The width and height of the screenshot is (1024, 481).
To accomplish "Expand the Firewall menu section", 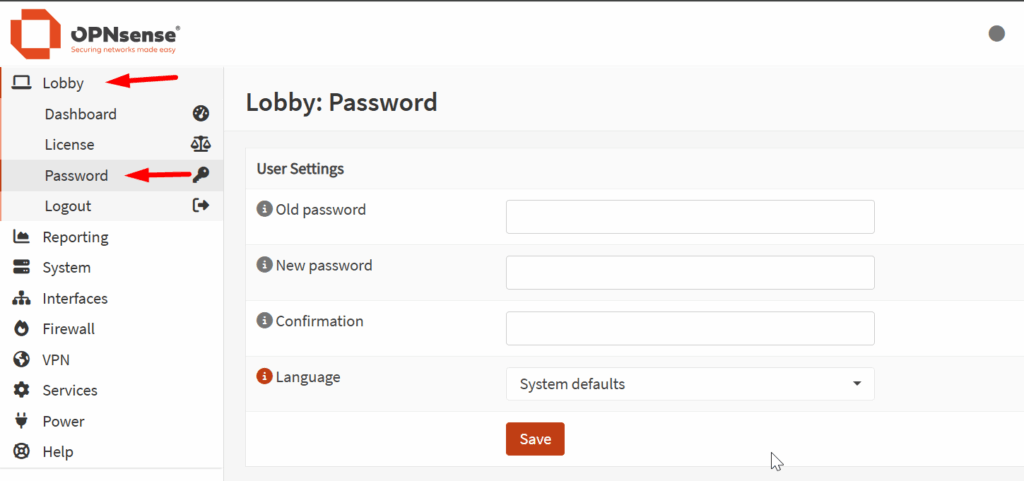I will [68, 329].
